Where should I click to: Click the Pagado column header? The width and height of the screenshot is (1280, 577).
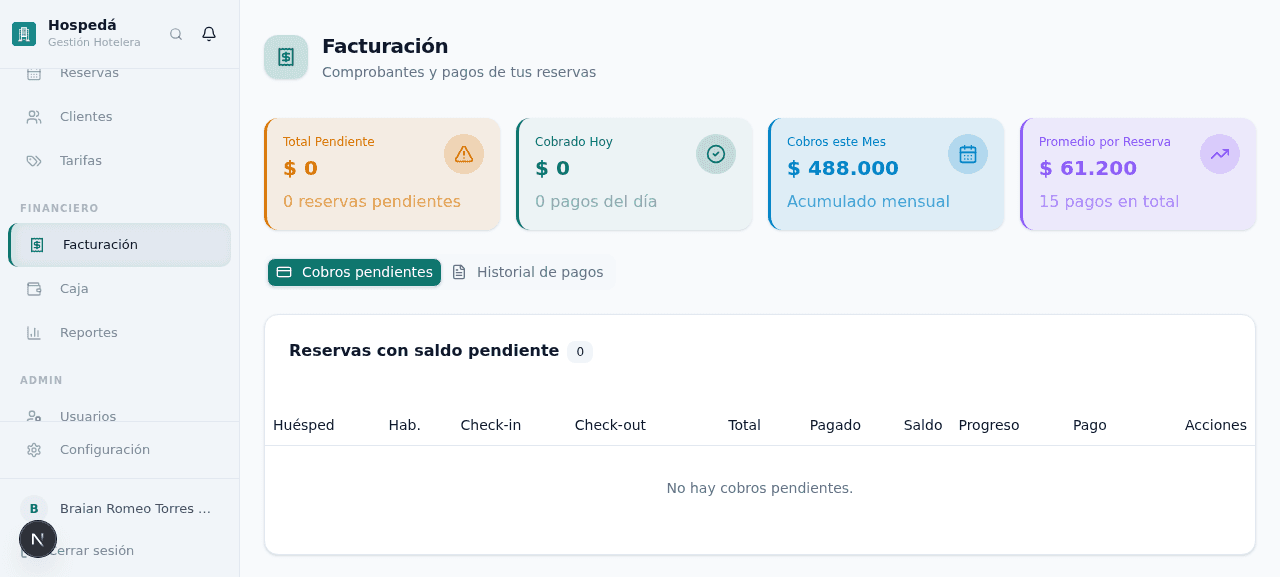(x=835, y=425)
